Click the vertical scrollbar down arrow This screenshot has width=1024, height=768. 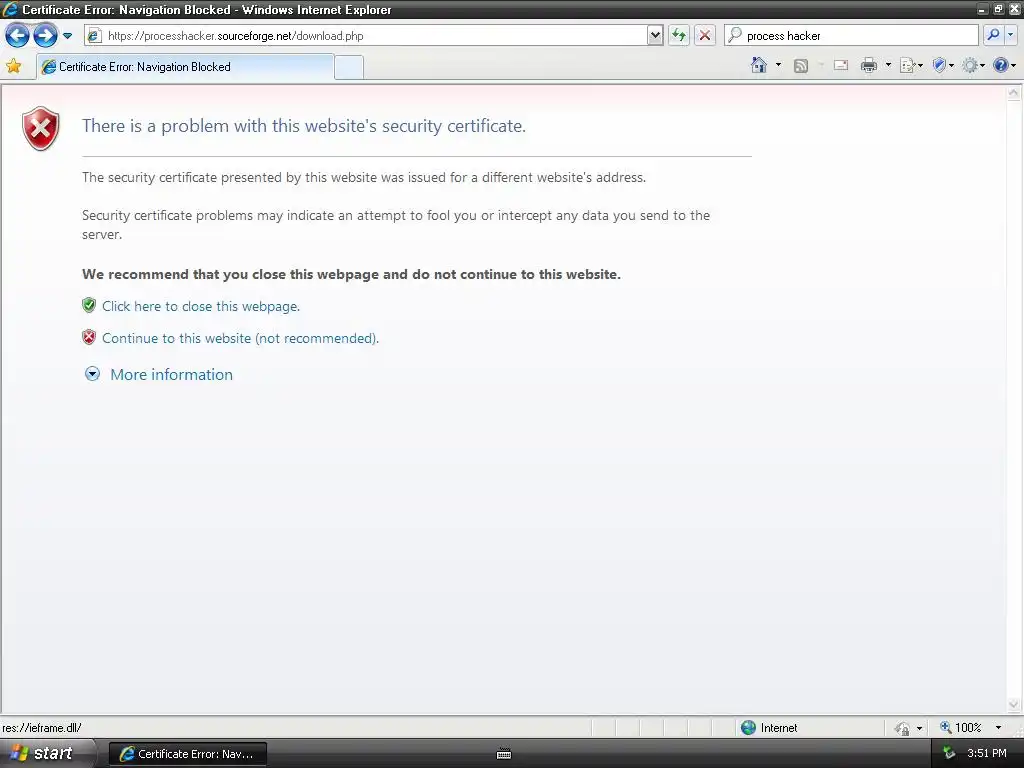pos(1014,705)
